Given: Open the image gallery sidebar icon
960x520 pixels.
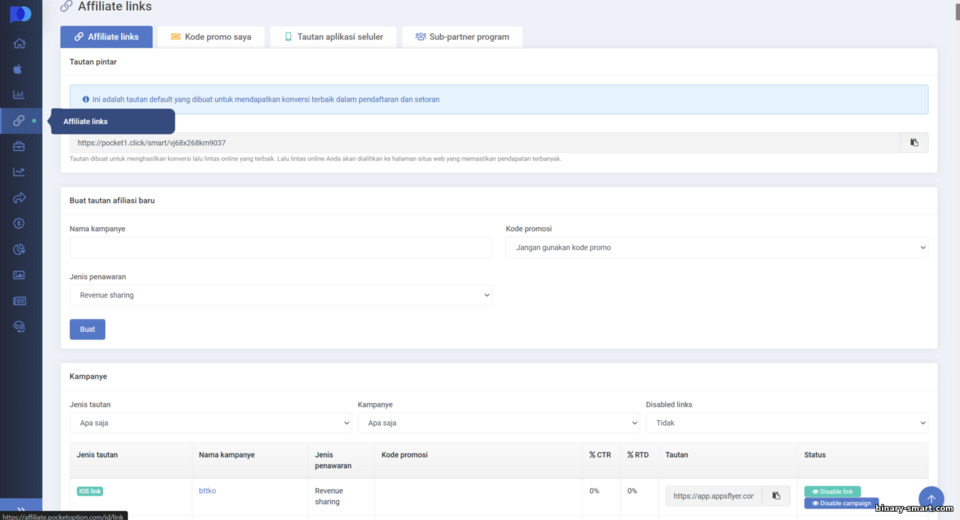Looking at the screenshot, I should 19,275.
